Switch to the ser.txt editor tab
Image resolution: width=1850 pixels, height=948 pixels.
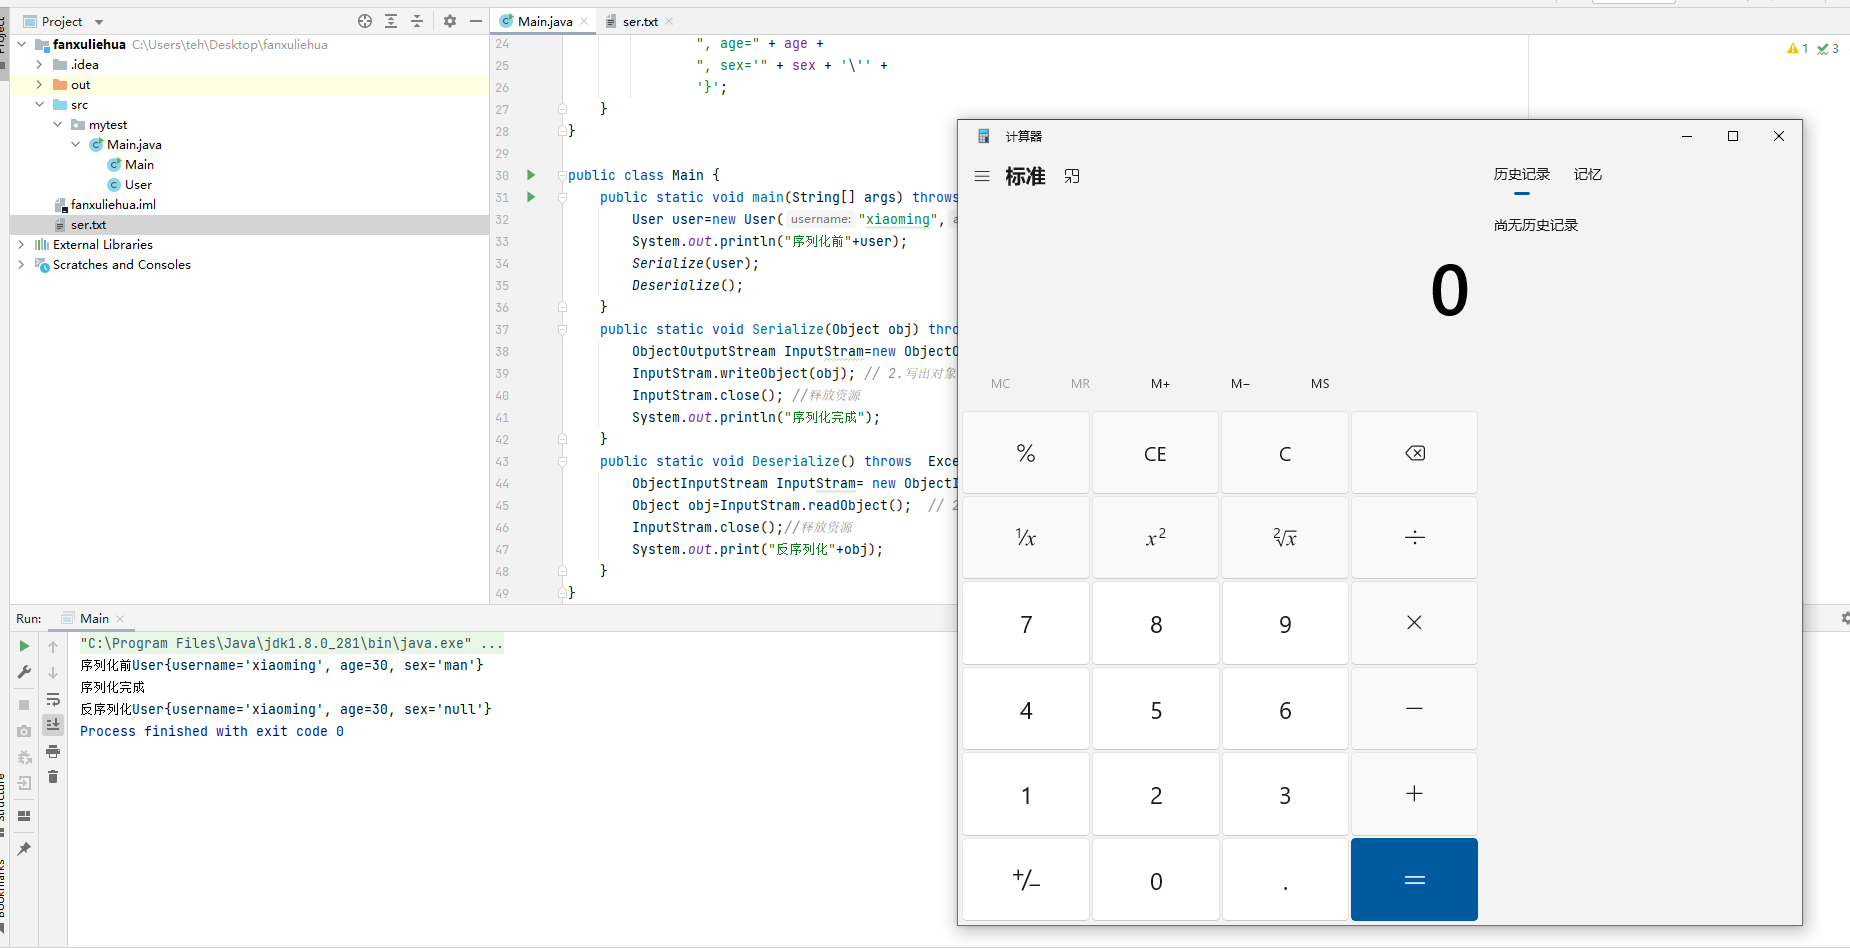tap(640, 21)
